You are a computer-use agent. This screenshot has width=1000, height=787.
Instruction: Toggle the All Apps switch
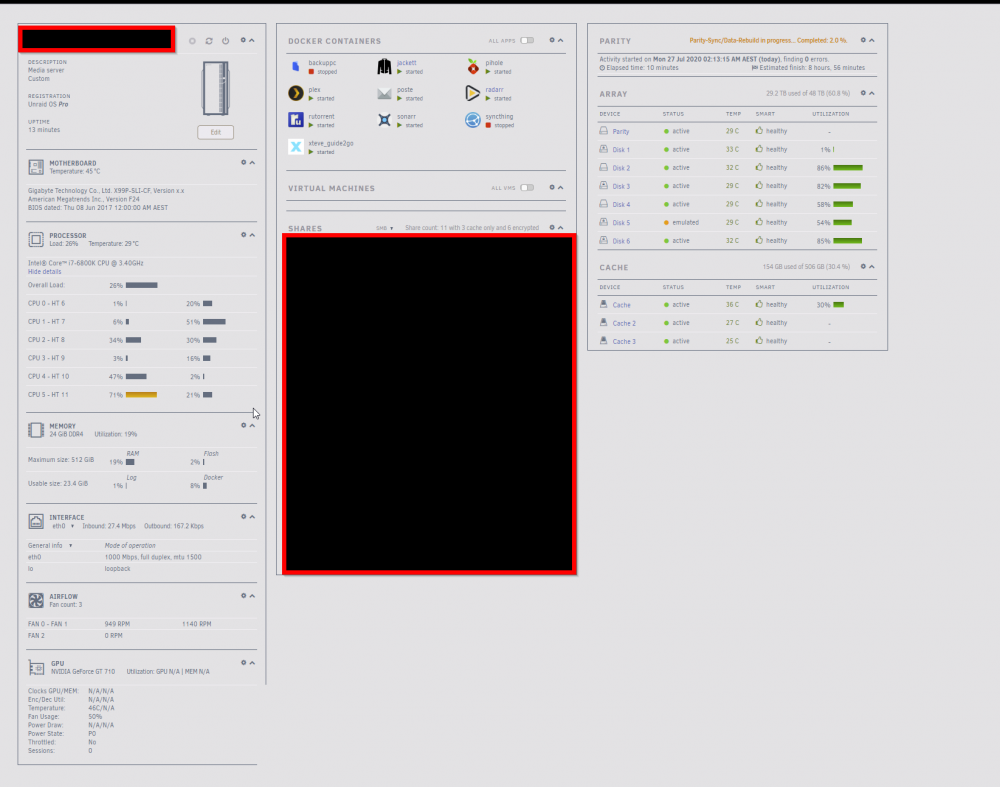pos(527,40)
